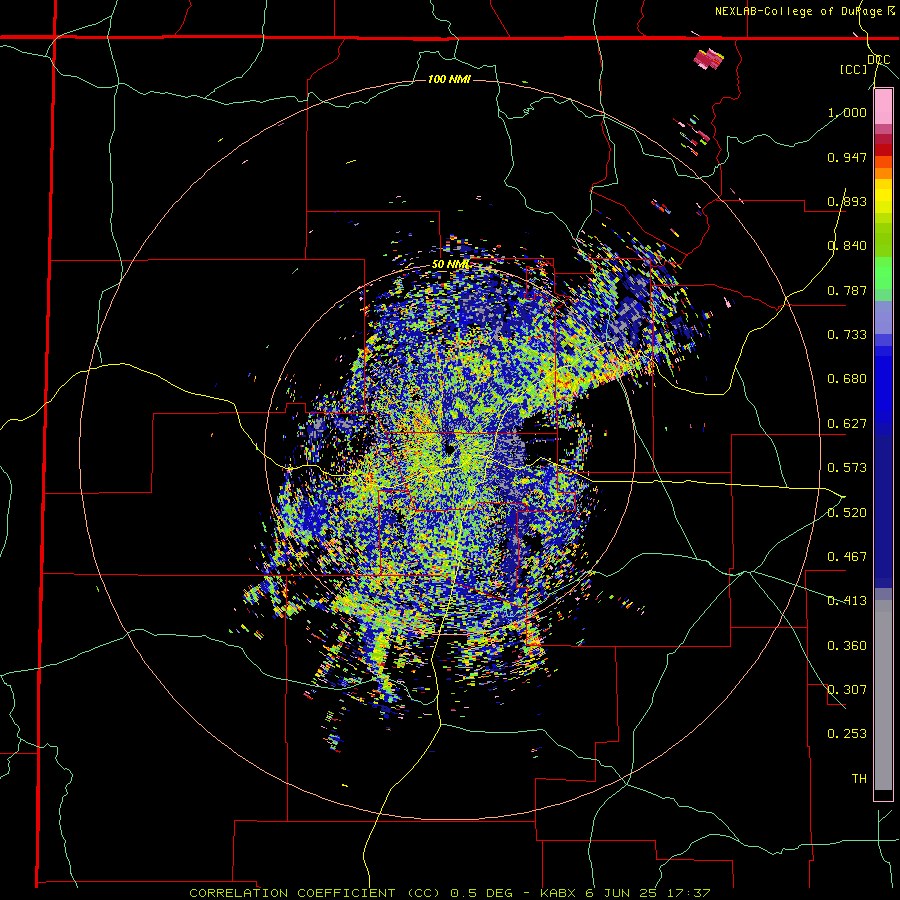Click the 0.520 legend value
900x900 pixels.
(x=847, y=513)
